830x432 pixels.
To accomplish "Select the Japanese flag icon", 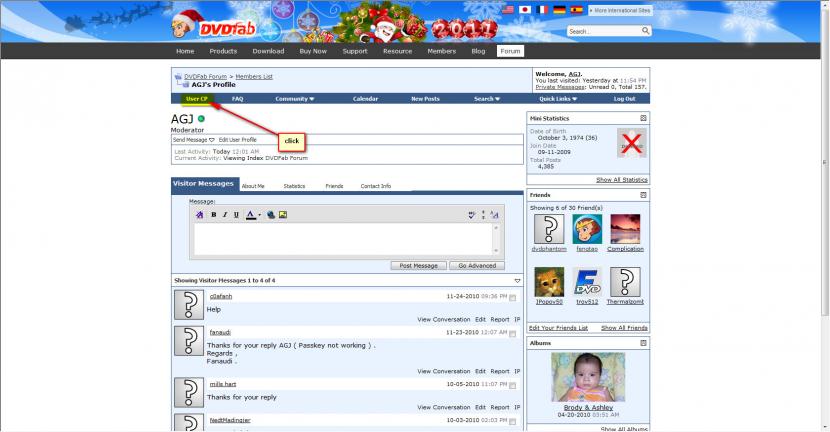I will (x=526, y=9).
